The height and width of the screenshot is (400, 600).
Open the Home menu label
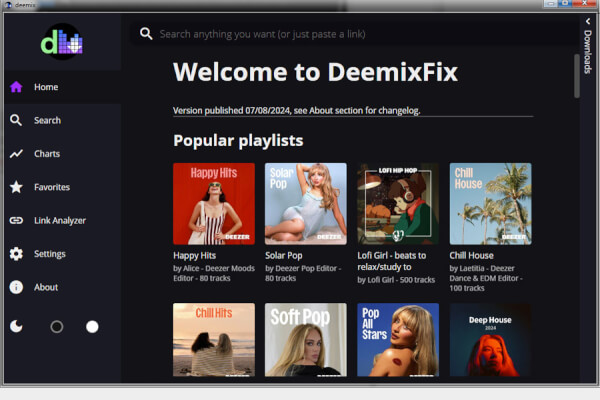click(x=46, y=87)
